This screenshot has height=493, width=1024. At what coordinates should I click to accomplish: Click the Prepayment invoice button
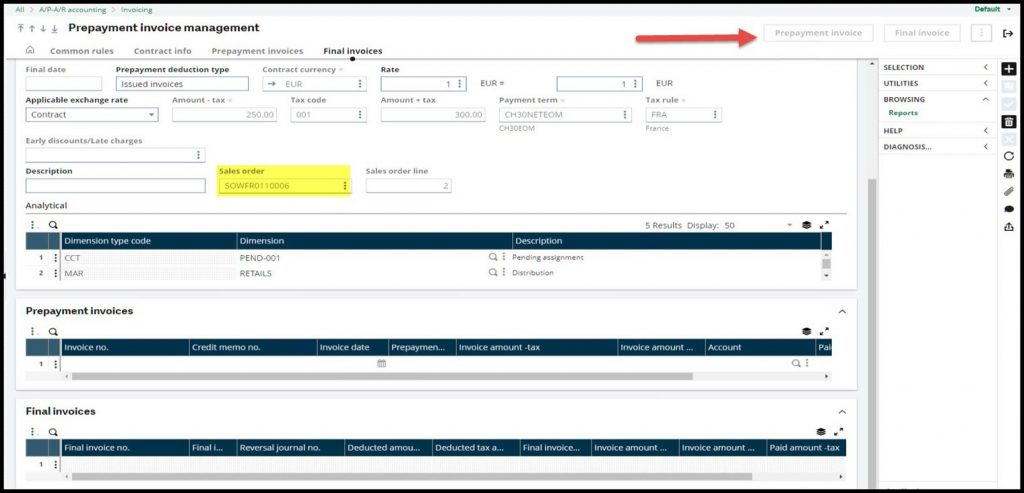coord(818,33)
